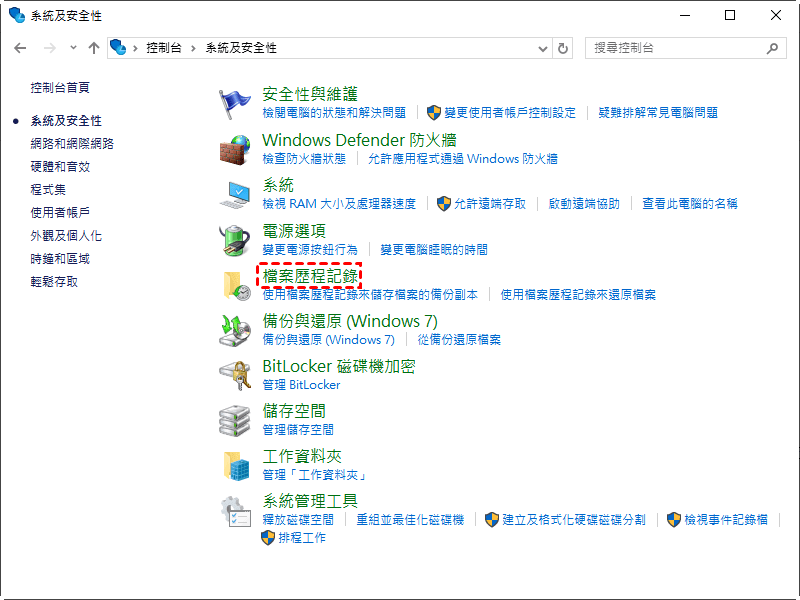Open the 電源選項 battery icon
This screenshot has height=600, width=800.
coord(235,240)
